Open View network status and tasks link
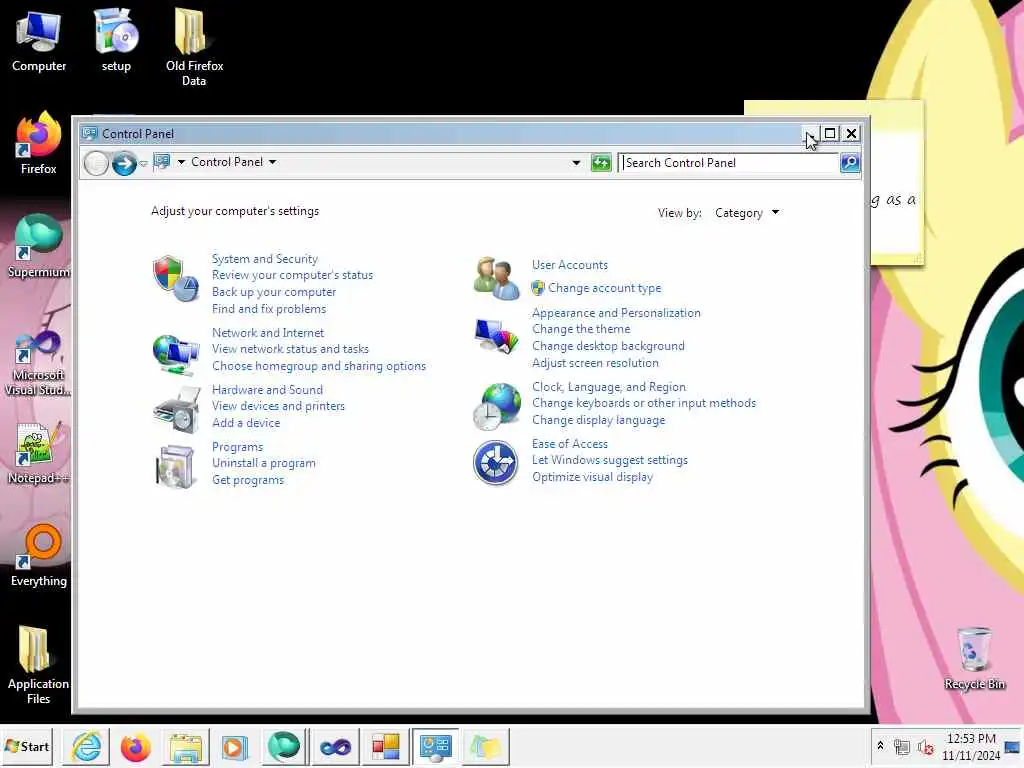 (290, 349)
